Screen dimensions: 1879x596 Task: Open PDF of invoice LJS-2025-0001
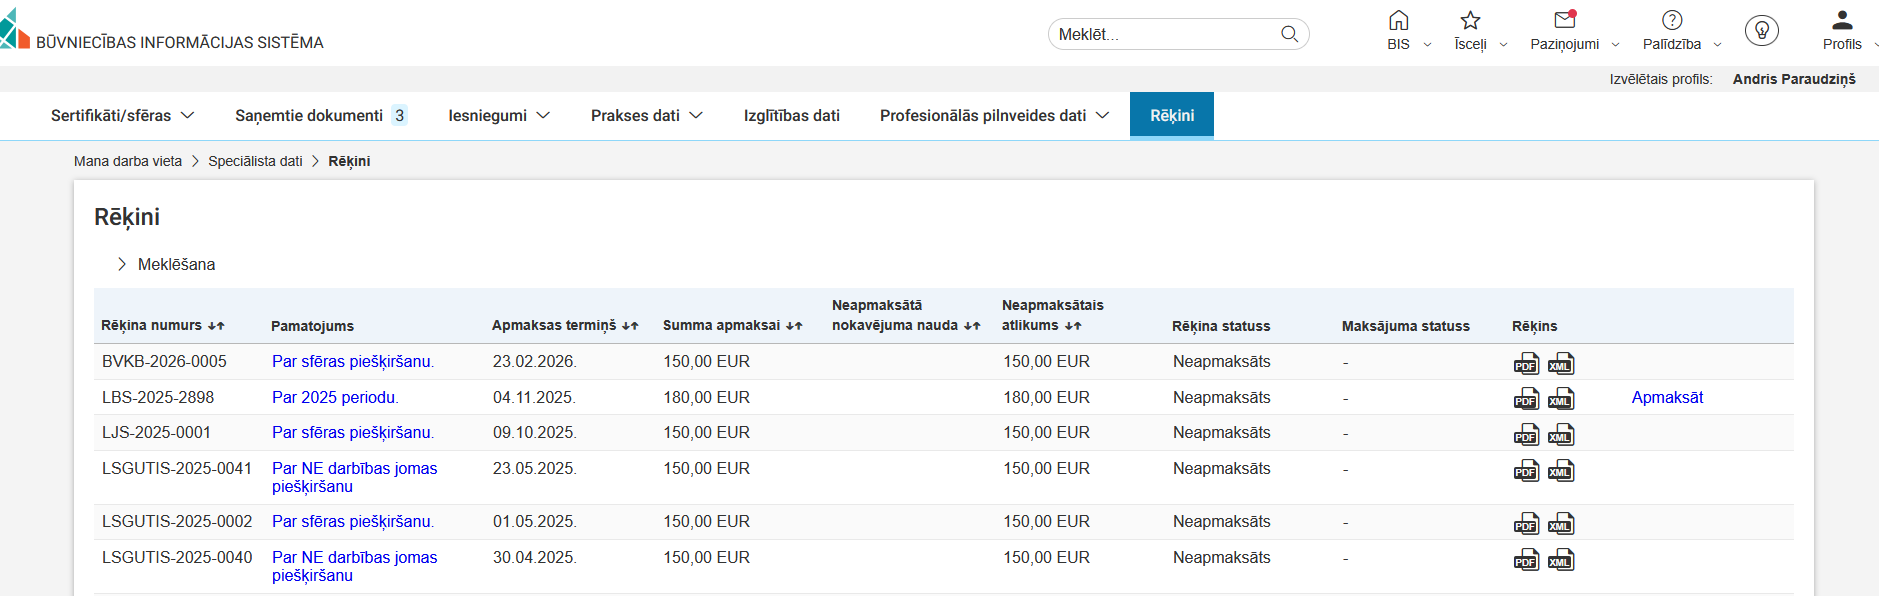(1526, 435)
